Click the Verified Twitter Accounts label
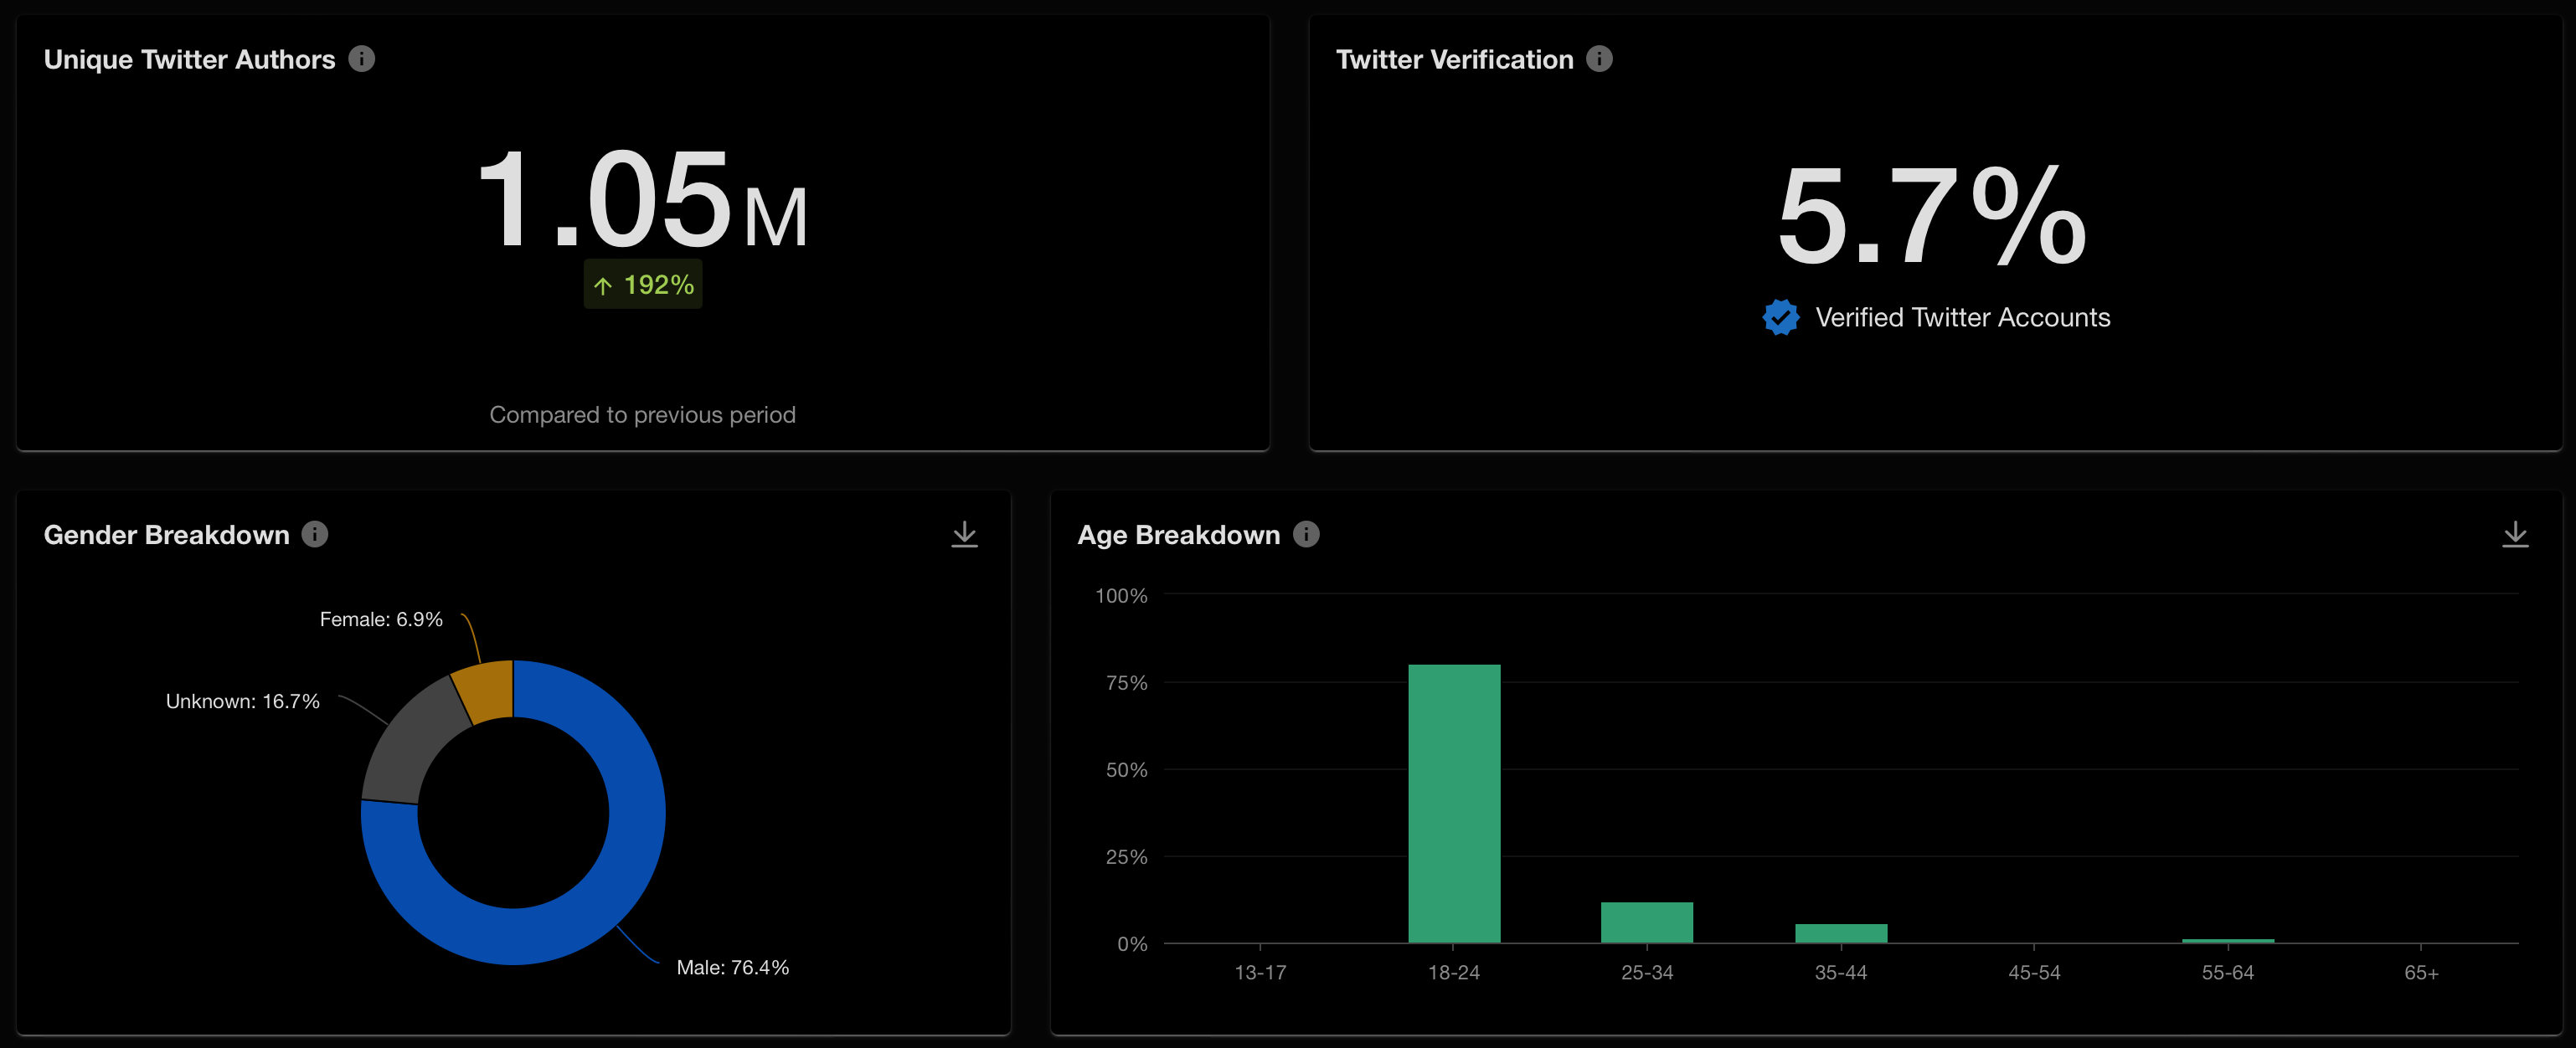2576x1048 pixels. pos(1965,317)
